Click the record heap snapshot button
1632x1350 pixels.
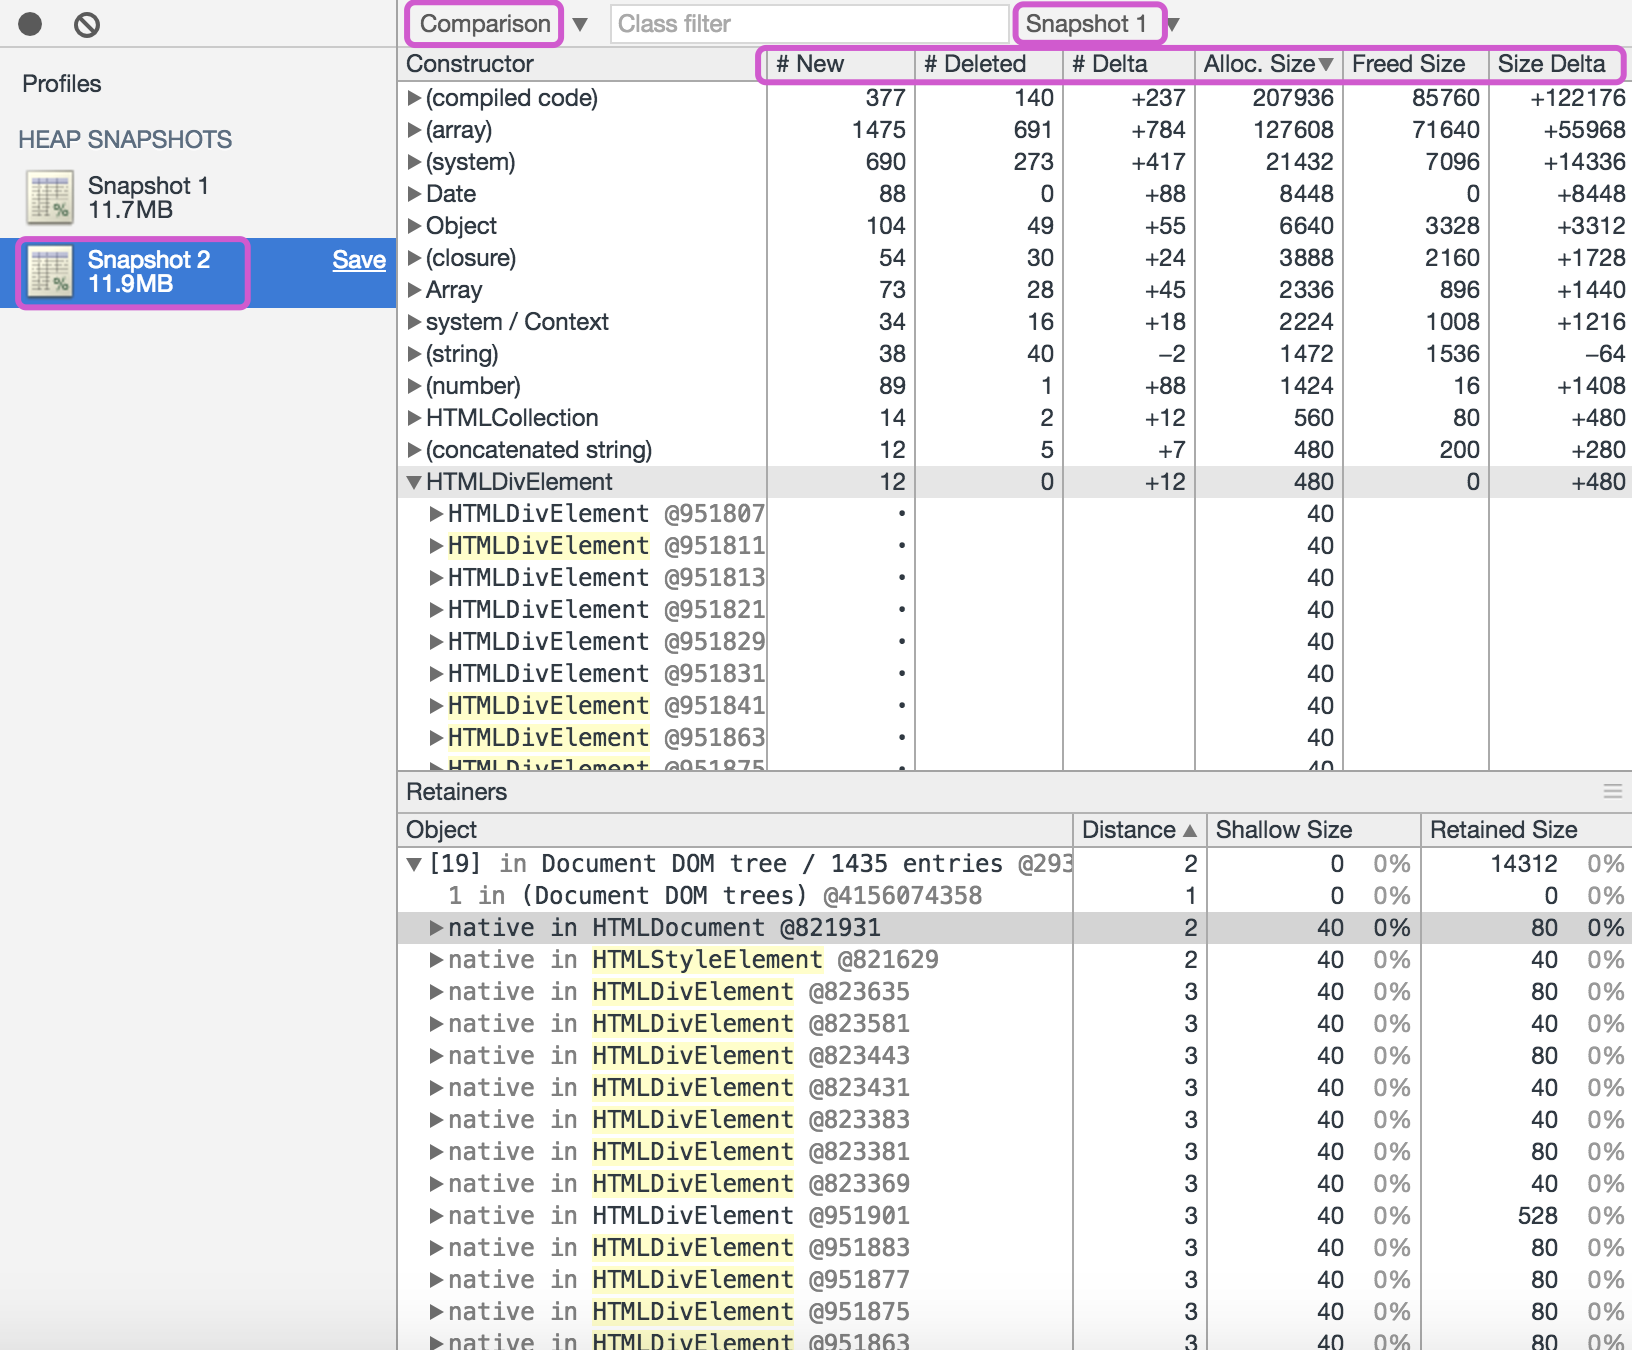(x=30, y=24)
